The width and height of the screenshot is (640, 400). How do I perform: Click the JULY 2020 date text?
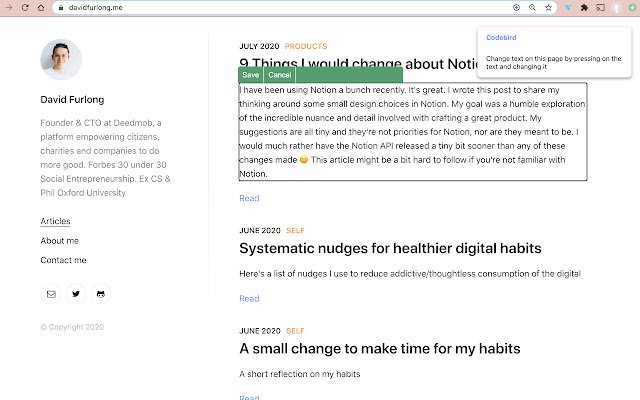[x=259, y=46]
